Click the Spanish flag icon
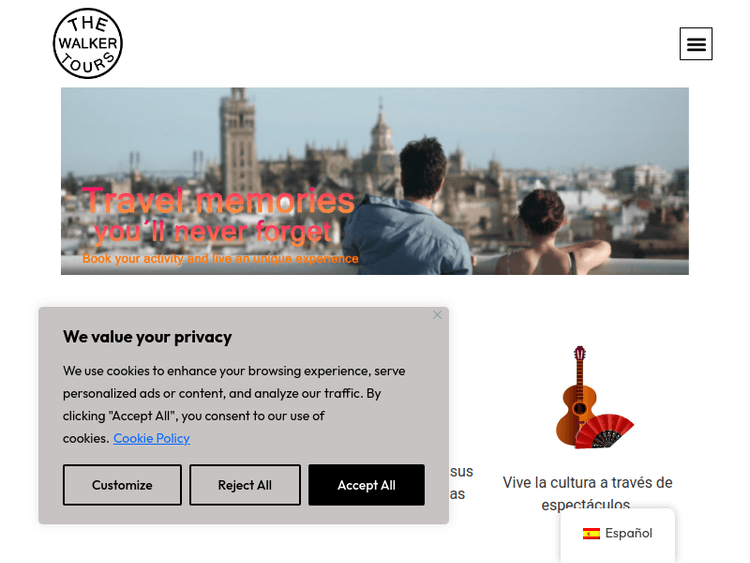 [591, 533]
